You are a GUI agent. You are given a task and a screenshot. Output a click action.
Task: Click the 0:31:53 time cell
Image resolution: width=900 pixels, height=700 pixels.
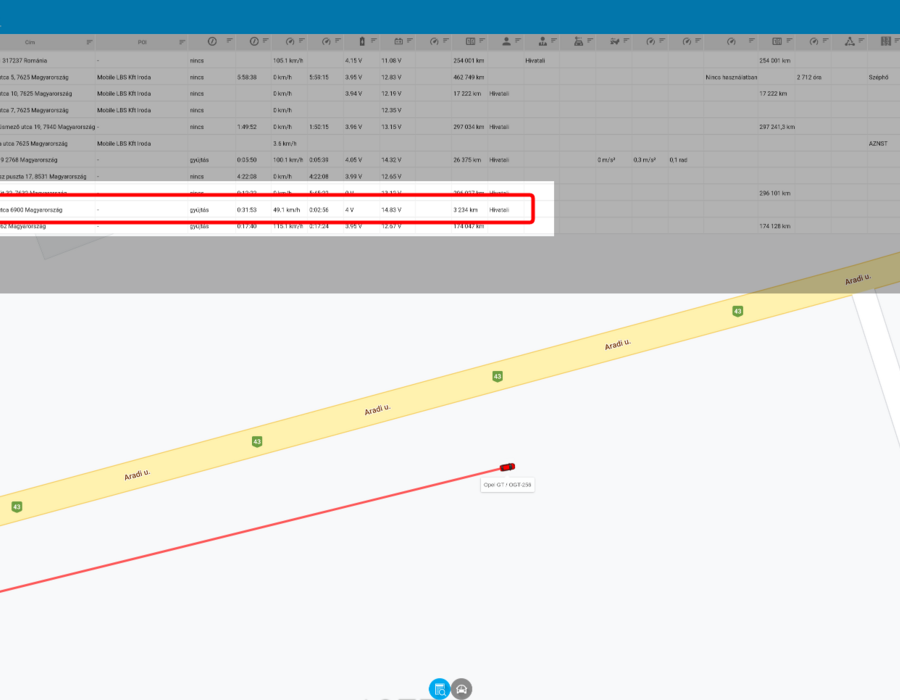click(246, 210)
